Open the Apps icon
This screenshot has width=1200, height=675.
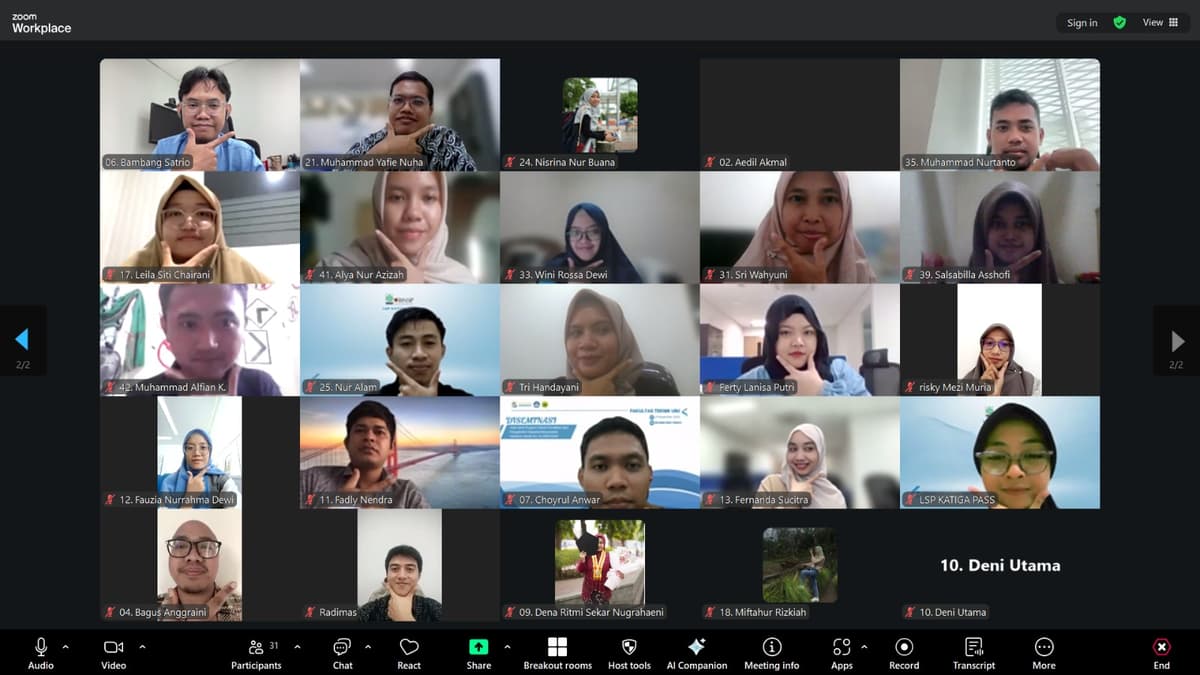click(x=842, y=647)
